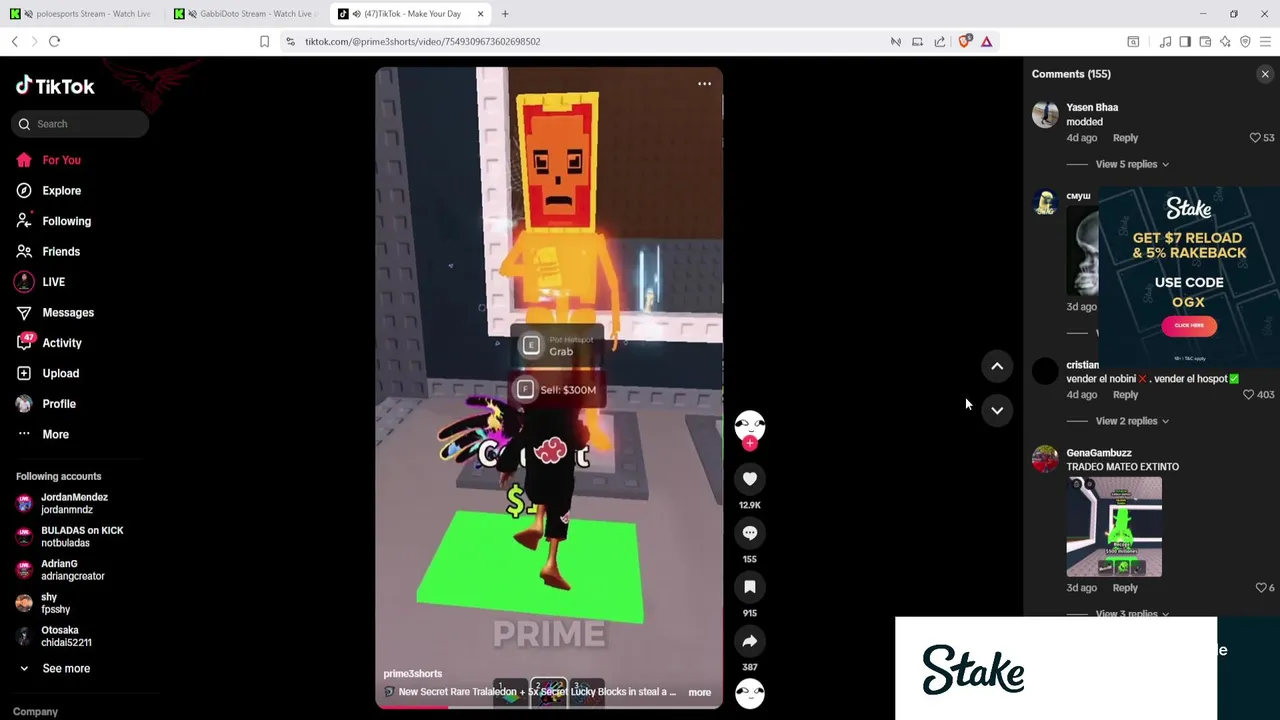Image resolution: width=1280 pixels, height=720 pixels.
Task: Switch to GabbiDoto Stream tab
Action: pos(247,14)
